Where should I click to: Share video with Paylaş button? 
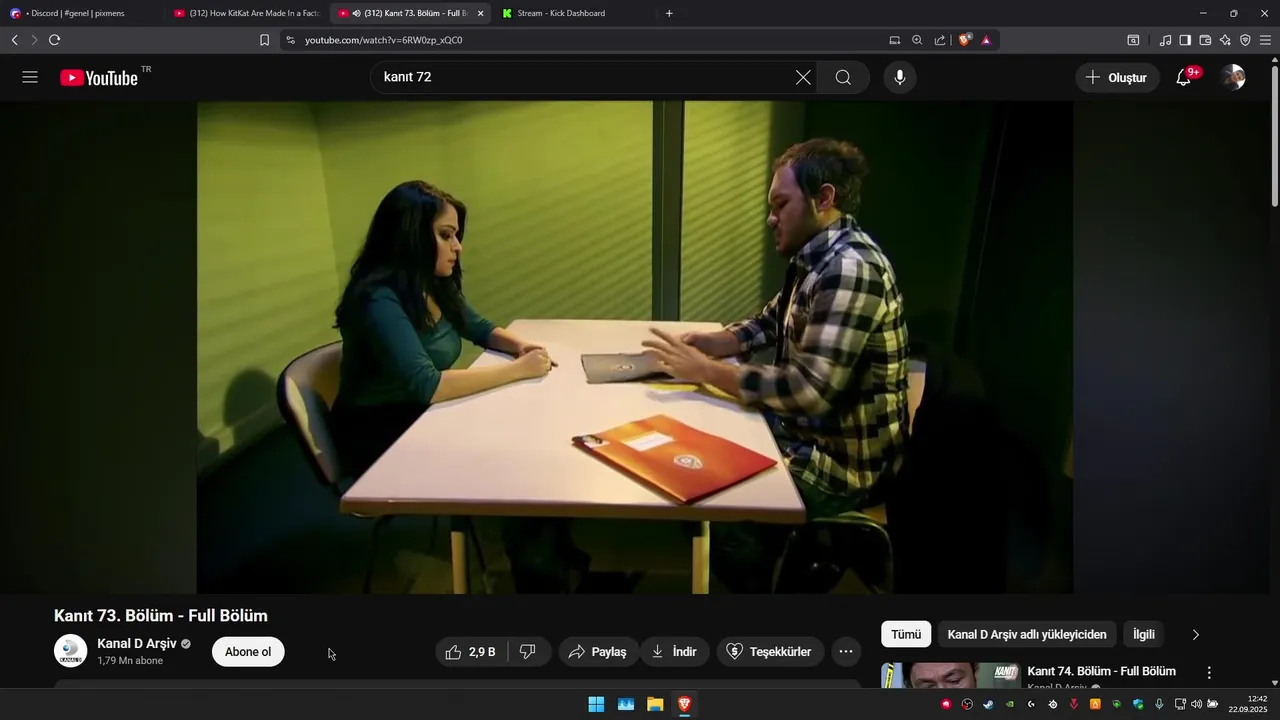coord(598,652)
